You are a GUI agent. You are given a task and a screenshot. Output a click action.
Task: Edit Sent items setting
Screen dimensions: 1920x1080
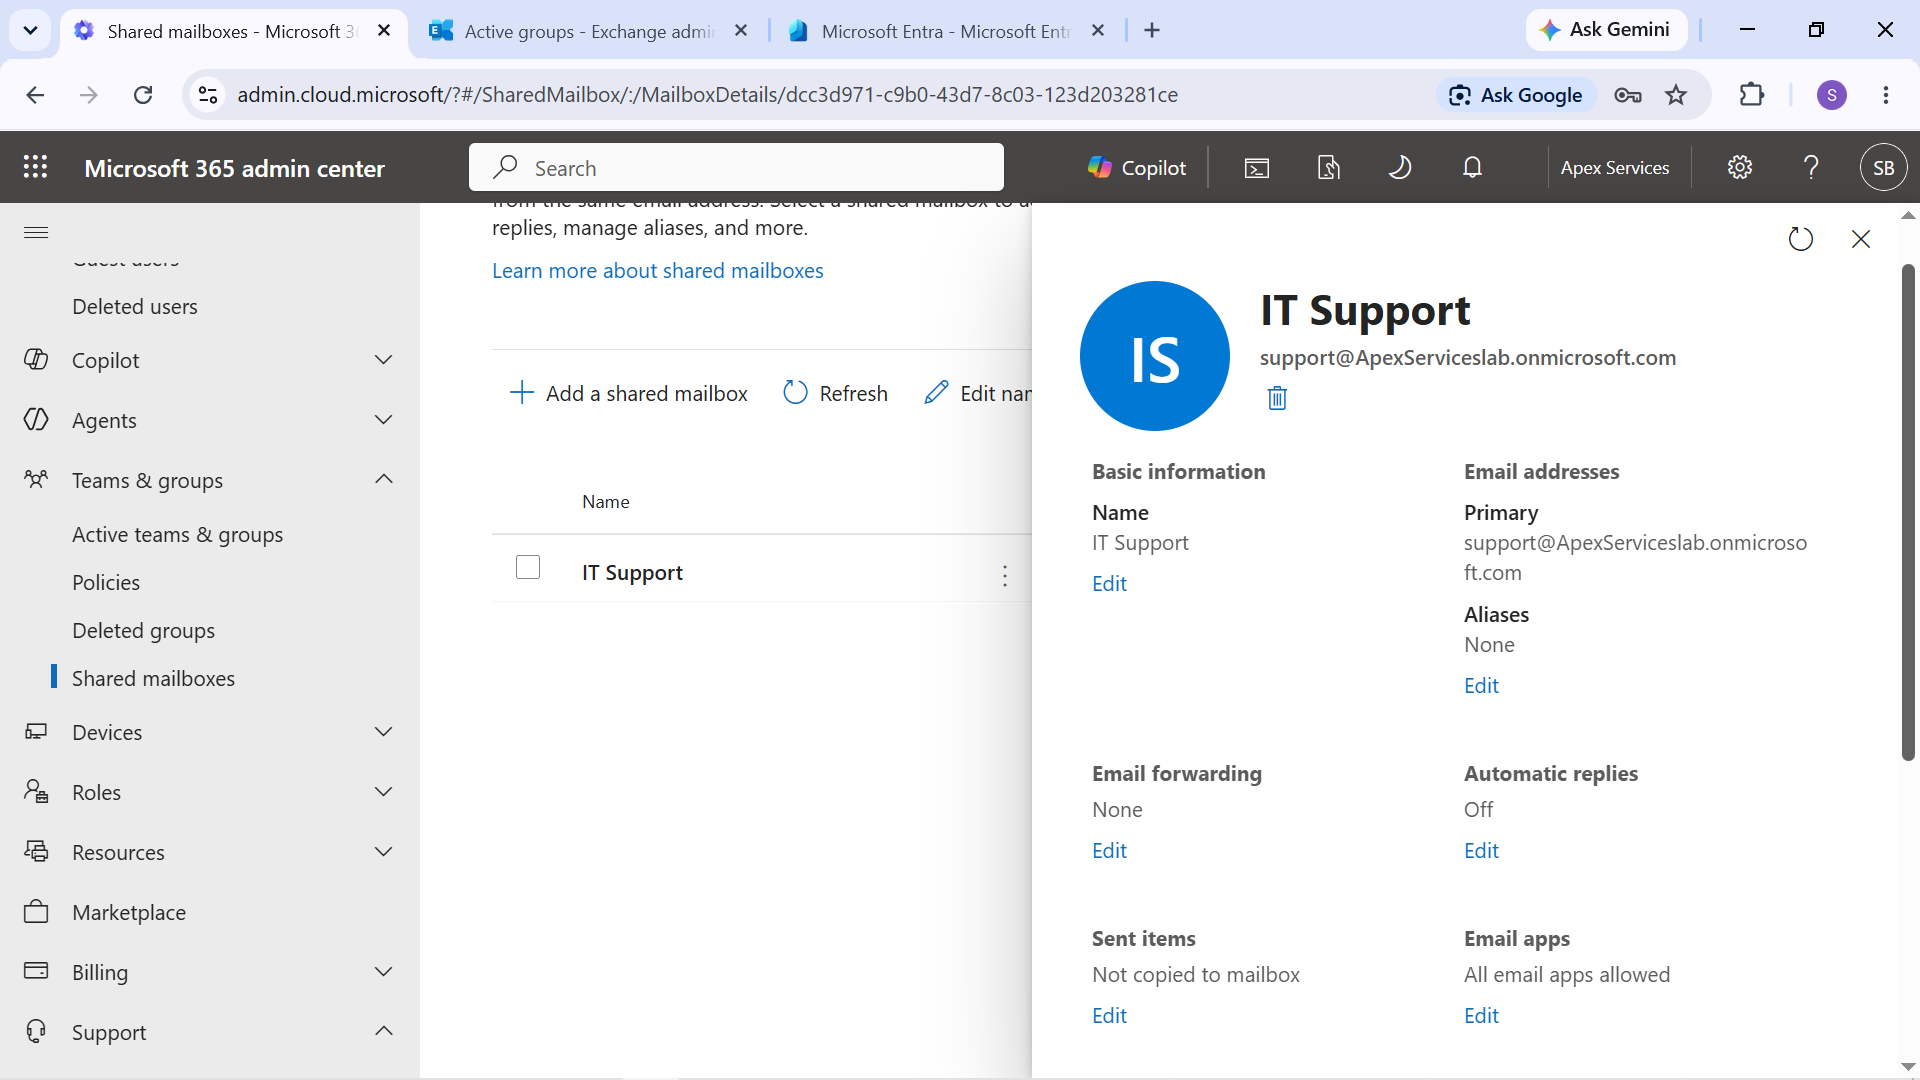(x=1110, y=1016)
